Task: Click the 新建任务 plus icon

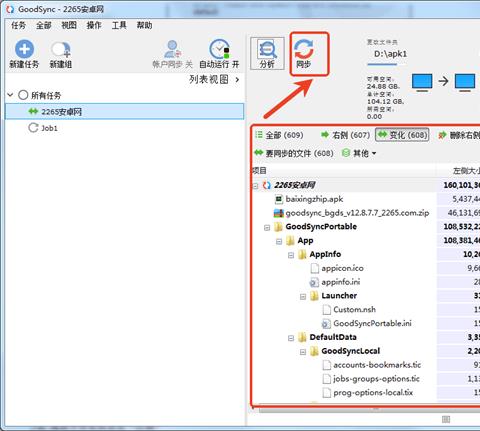Action: coord(24,49)
